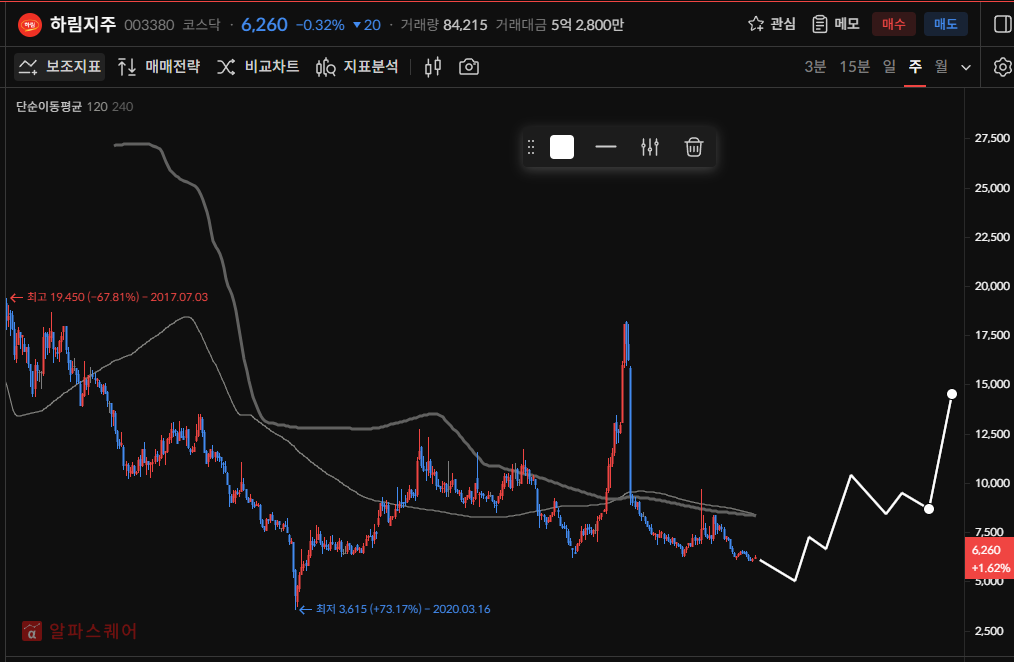
Task: Click the drawn line's end point handle
Action: coord(952,394)
